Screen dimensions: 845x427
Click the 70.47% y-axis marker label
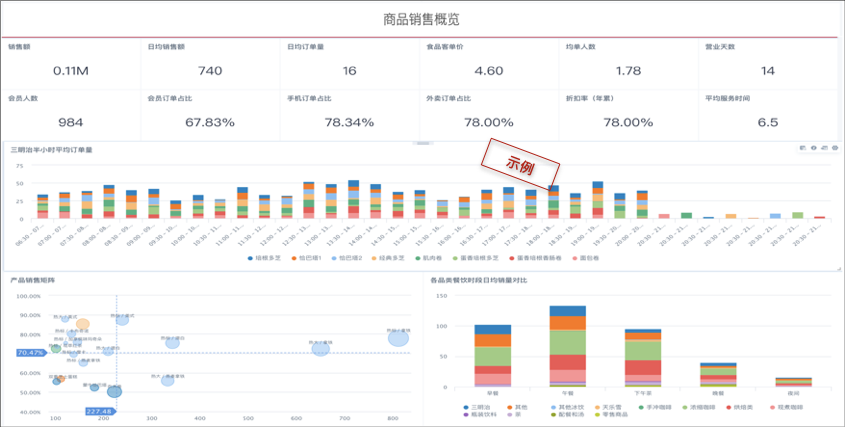tap(31, 353)
